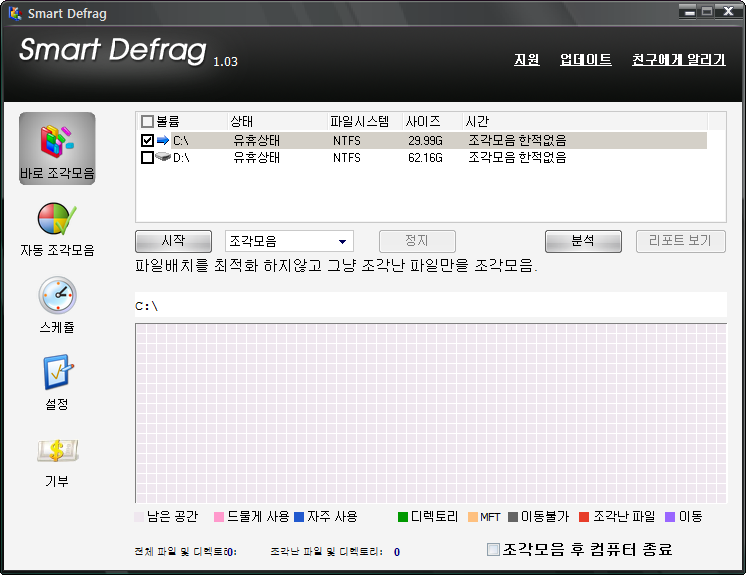Click D:\ row NTFS file system
The width and height of the screenshot is (746, 575).
[347, 157]
